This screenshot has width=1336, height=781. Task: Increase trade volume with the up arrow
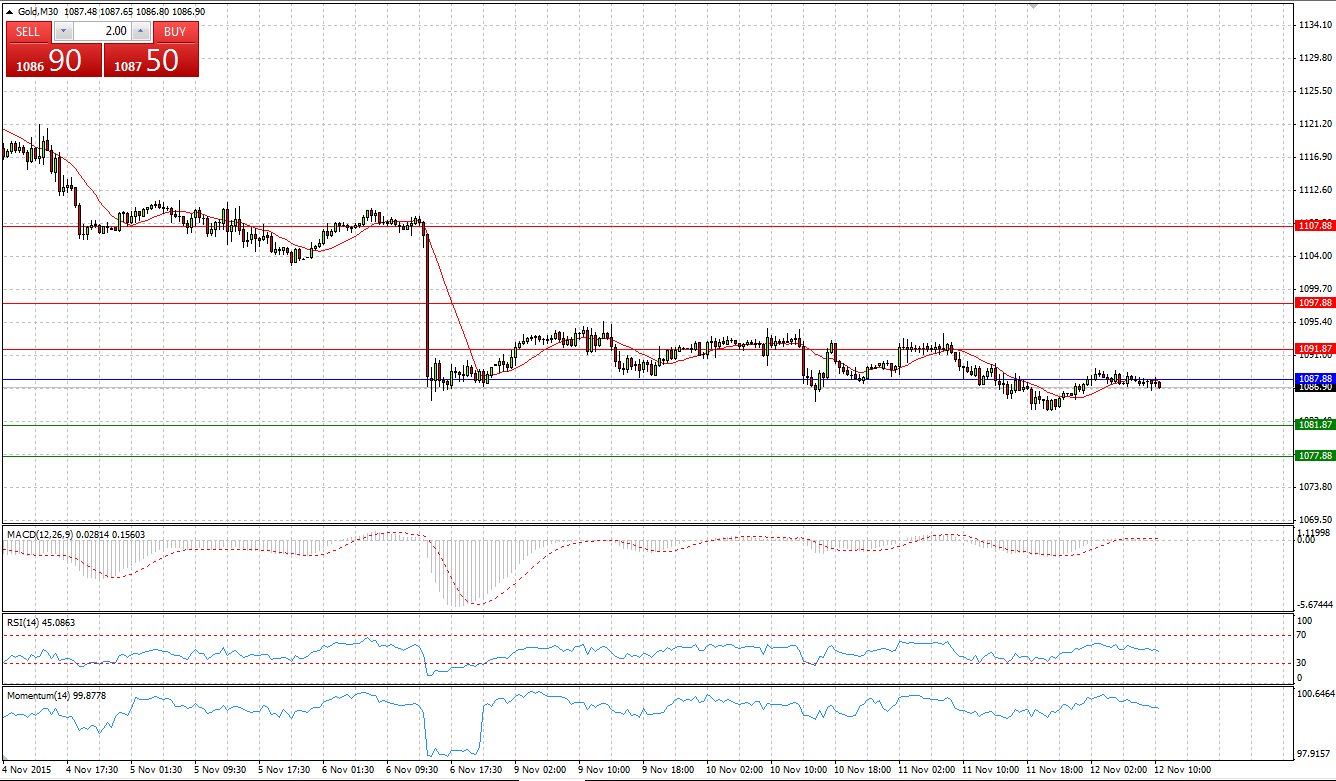pos(140,31)
